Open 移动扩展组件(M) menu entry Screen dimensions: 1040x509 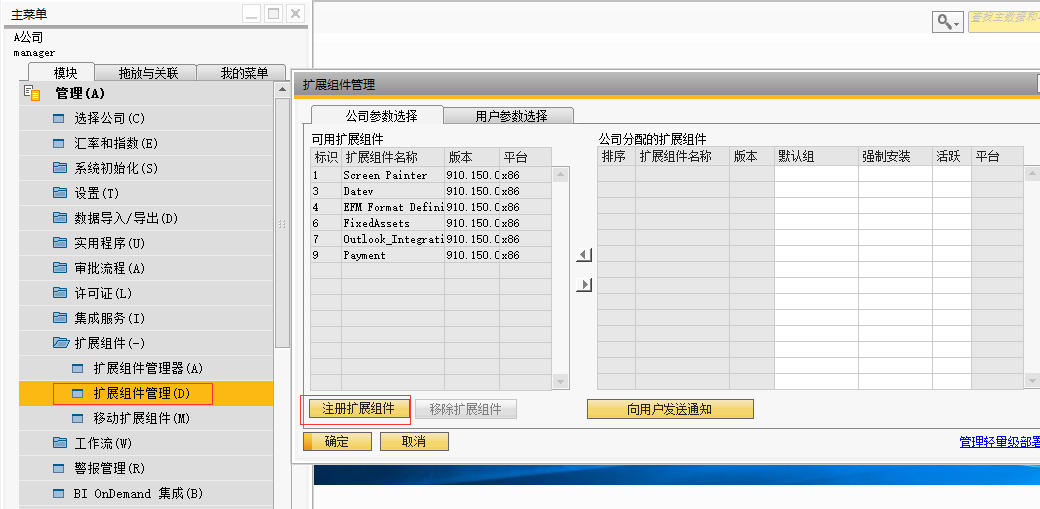point(146,419)
